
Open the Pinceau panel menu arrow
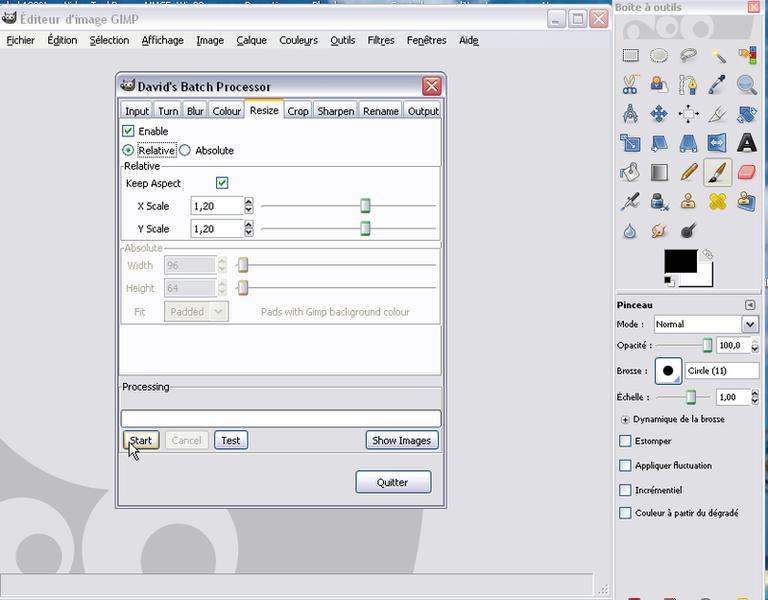tap(750, 305)
